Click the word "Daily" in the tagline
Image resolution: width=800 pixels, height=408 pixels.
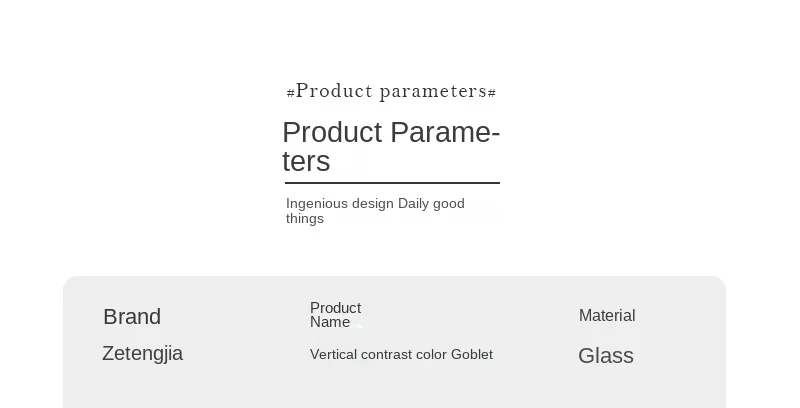click(x=413, y=203)
